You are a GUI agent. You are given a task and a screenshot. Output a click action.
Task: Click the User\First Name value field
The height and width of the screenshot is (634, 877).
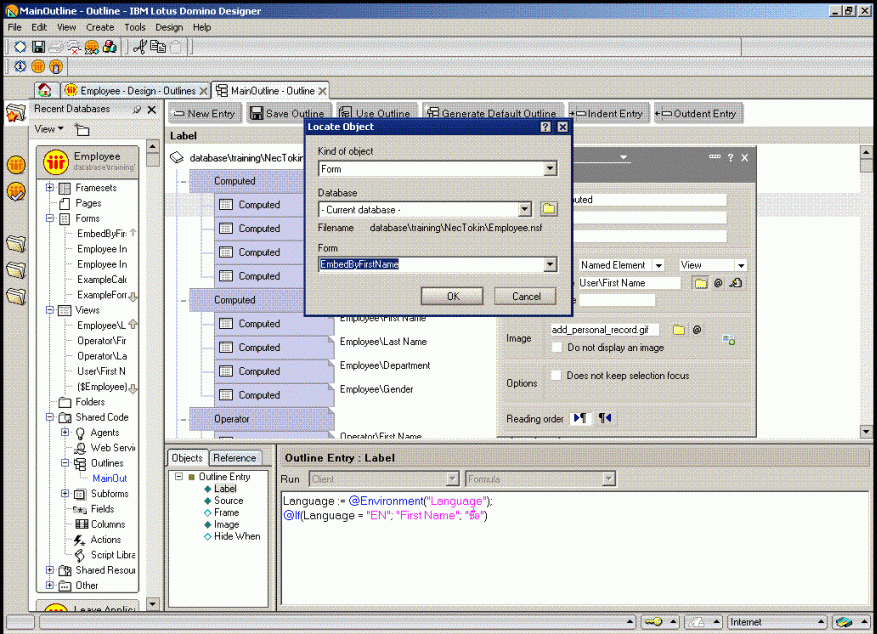pos(629,283)
